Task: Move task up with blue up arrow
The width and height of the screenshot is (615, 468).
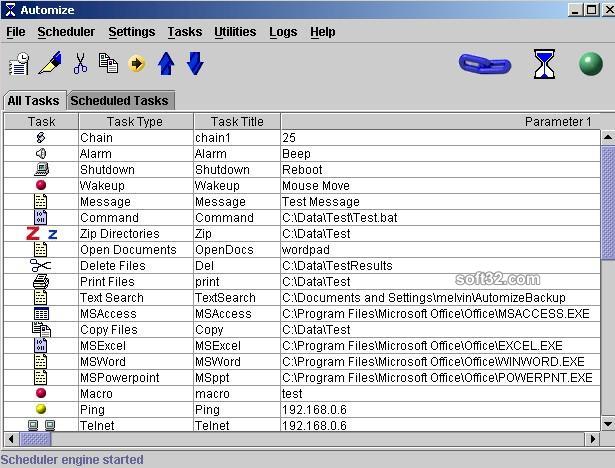Action: coord(166,63)
